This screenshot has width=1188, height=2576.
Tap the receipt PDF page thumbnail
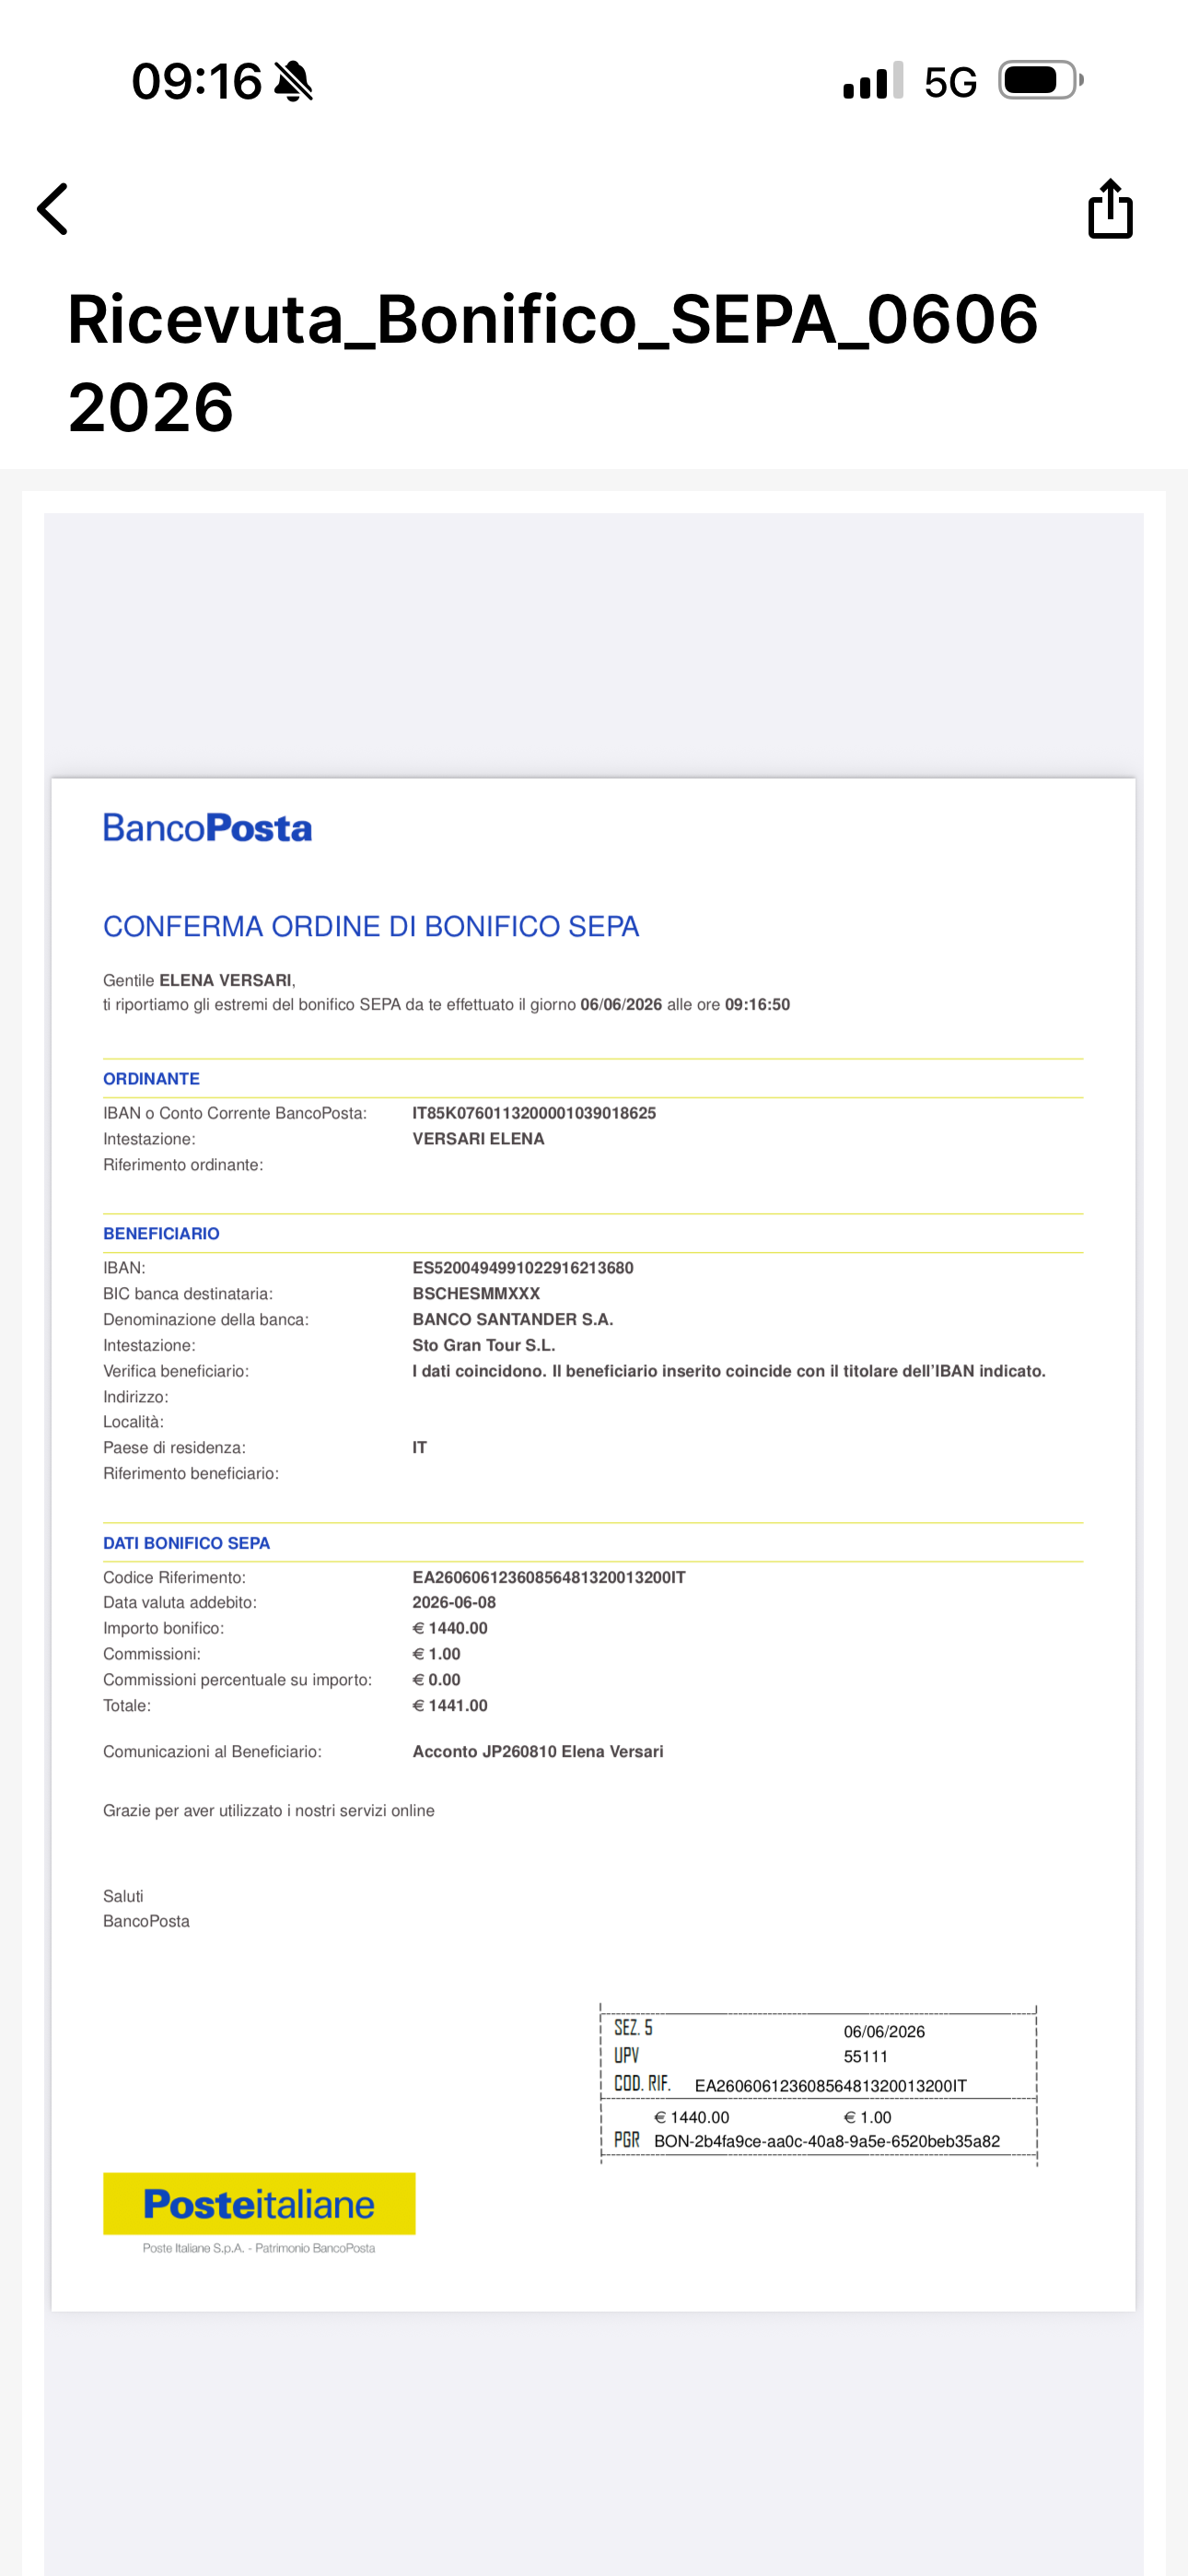(x=593, y=1544)
